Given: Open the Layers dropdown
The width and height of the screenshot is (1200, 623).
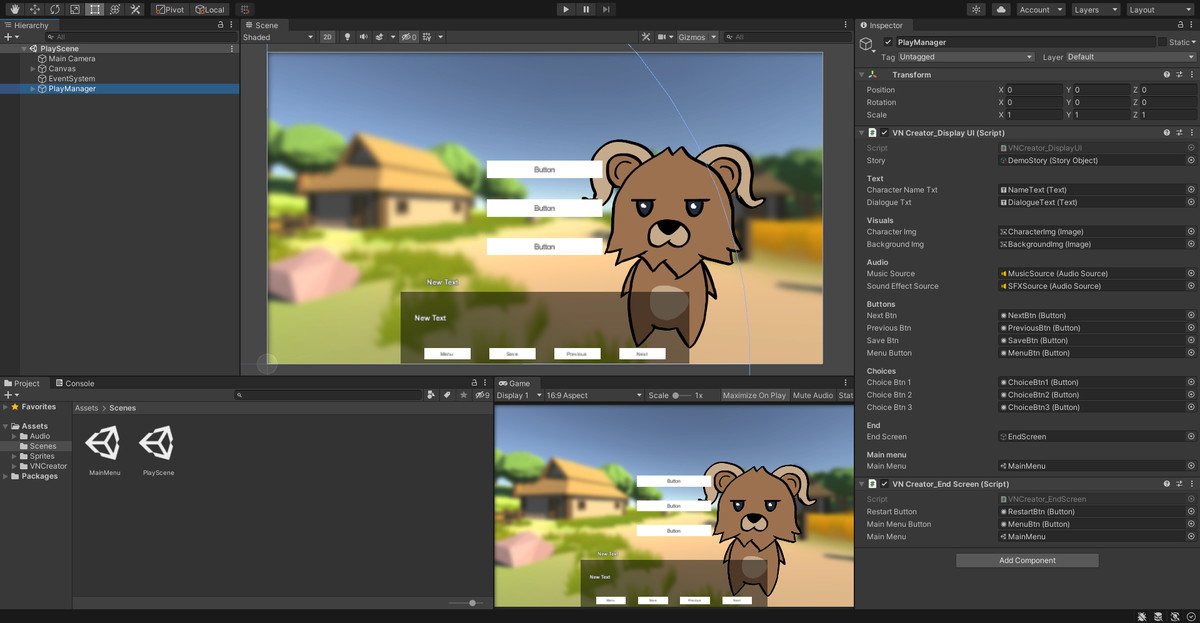Looking at the screenshot, I should [1094, 9].
